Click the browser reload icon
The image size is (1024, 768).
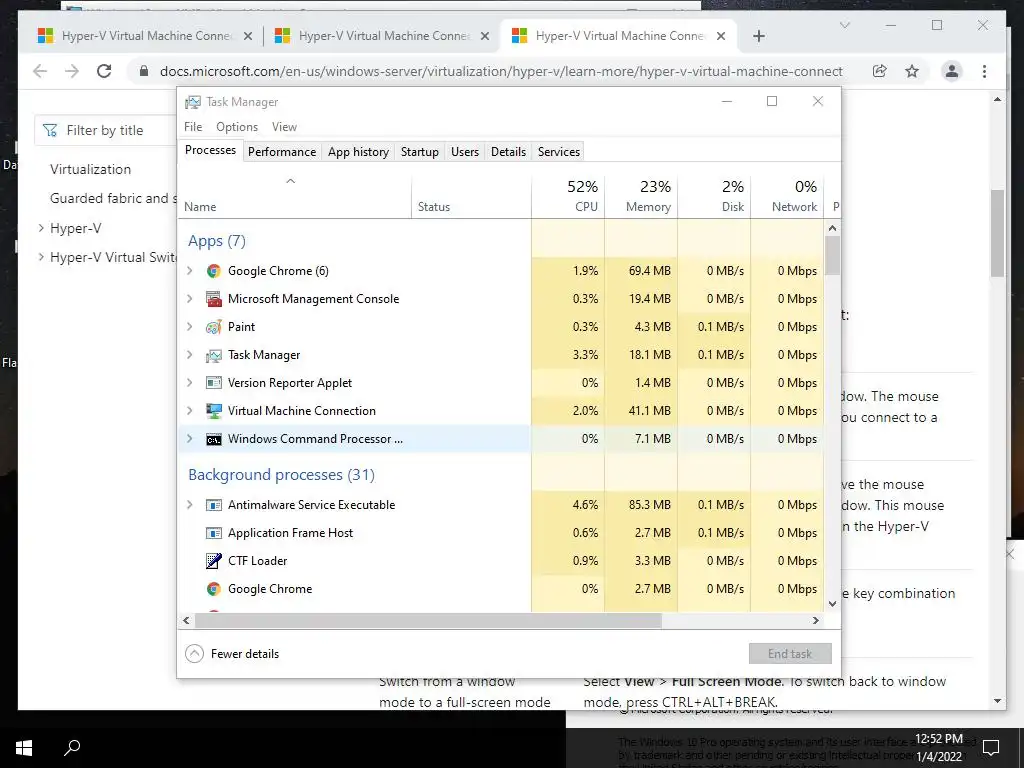[104, 71]
